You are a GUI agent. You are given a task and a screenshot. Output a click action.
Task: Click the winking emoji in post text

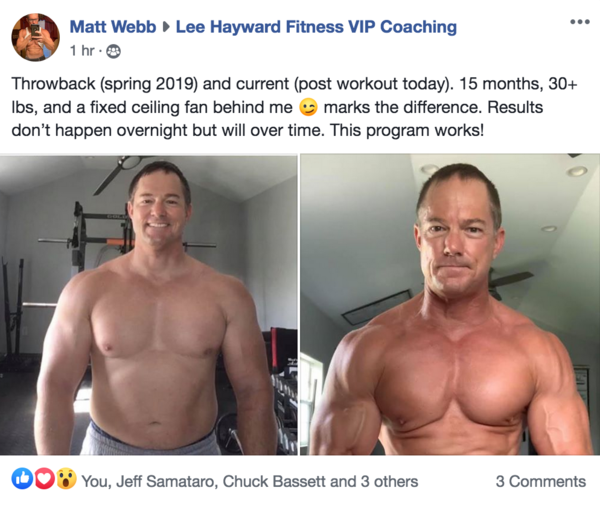coord(308,108)
